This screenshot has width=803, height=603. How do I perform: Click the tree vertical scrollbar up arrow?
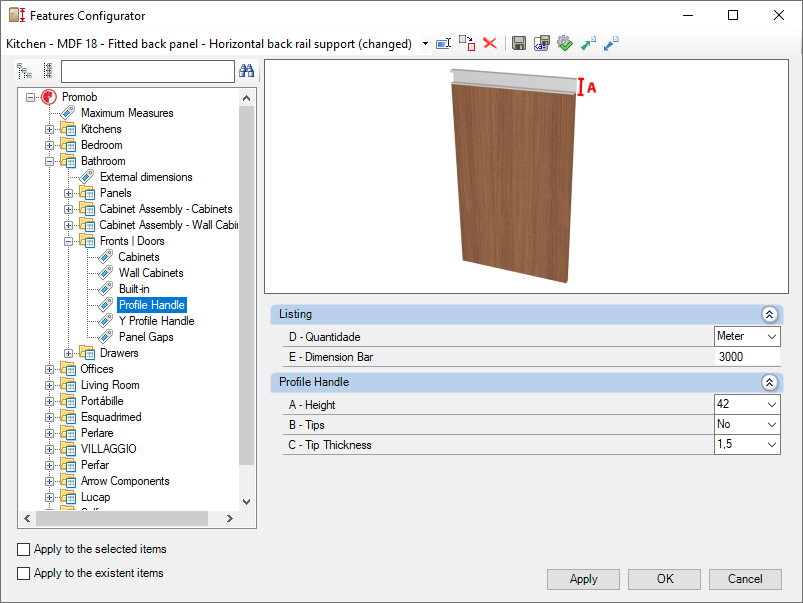pyautogui.click(x=246, y=98)
